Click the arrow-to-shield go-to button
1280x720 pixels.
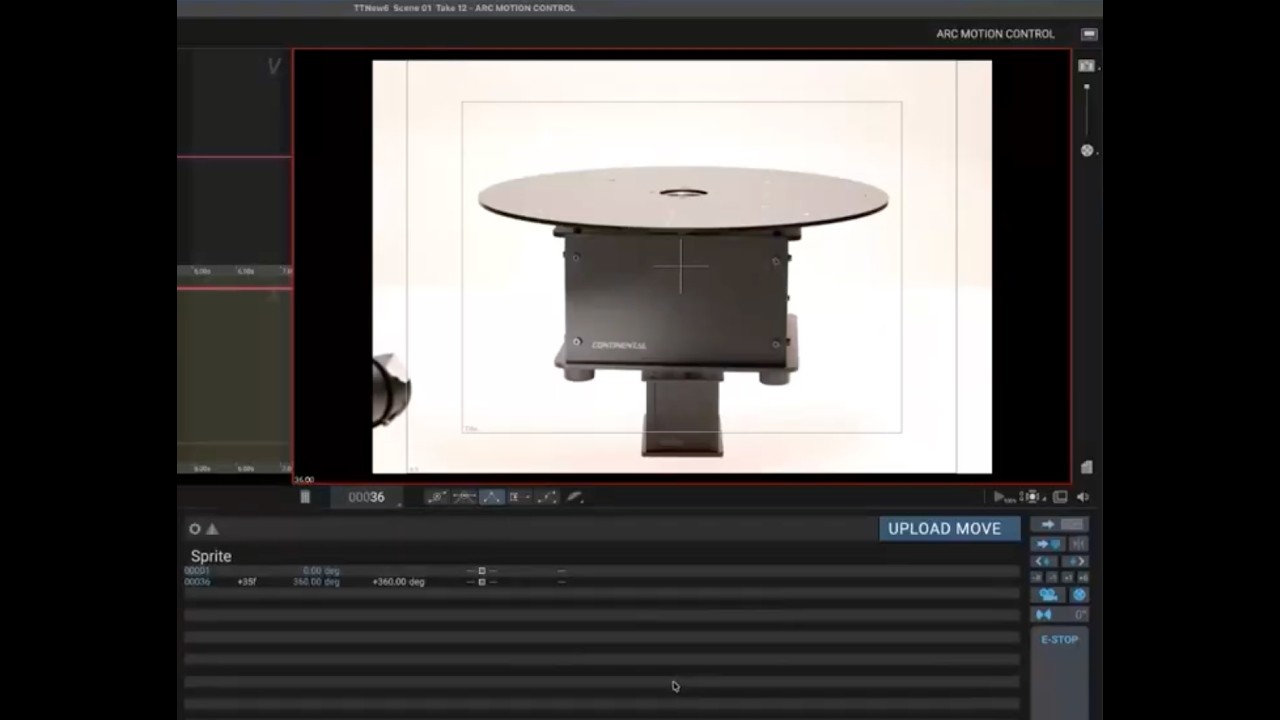pos(1048,544)
